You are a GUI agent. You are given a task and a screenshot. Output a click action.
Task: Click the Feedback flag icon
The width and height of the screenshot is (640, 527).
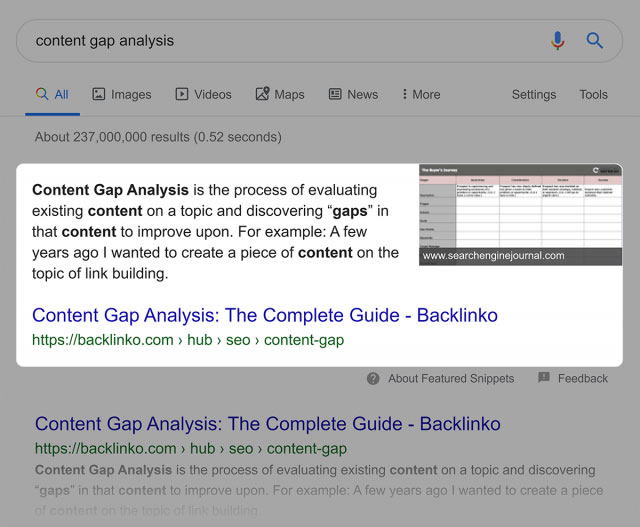coord(544,378)
